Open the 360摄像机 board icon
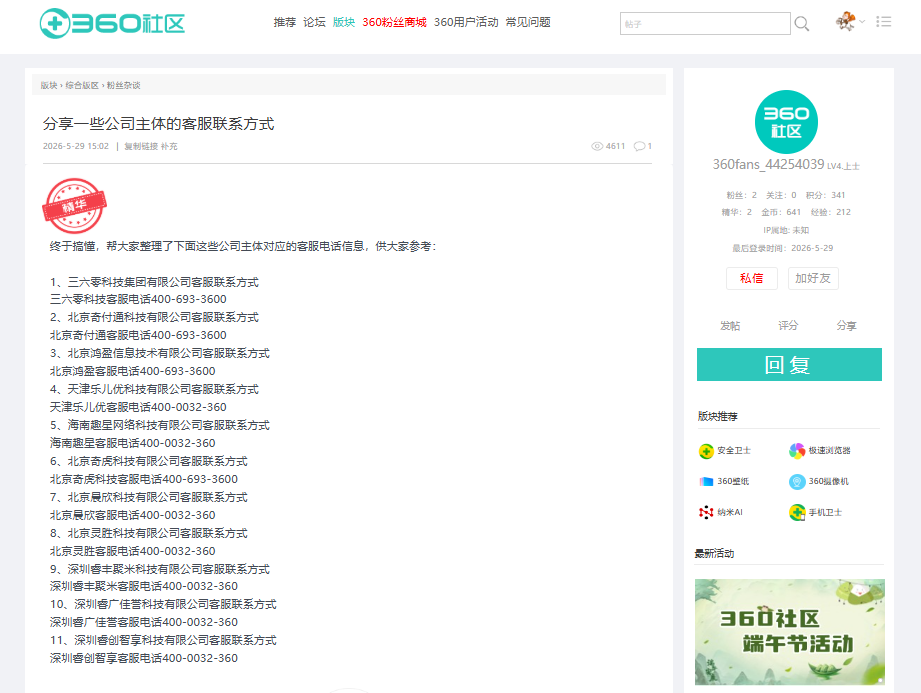 click(797, 482)
